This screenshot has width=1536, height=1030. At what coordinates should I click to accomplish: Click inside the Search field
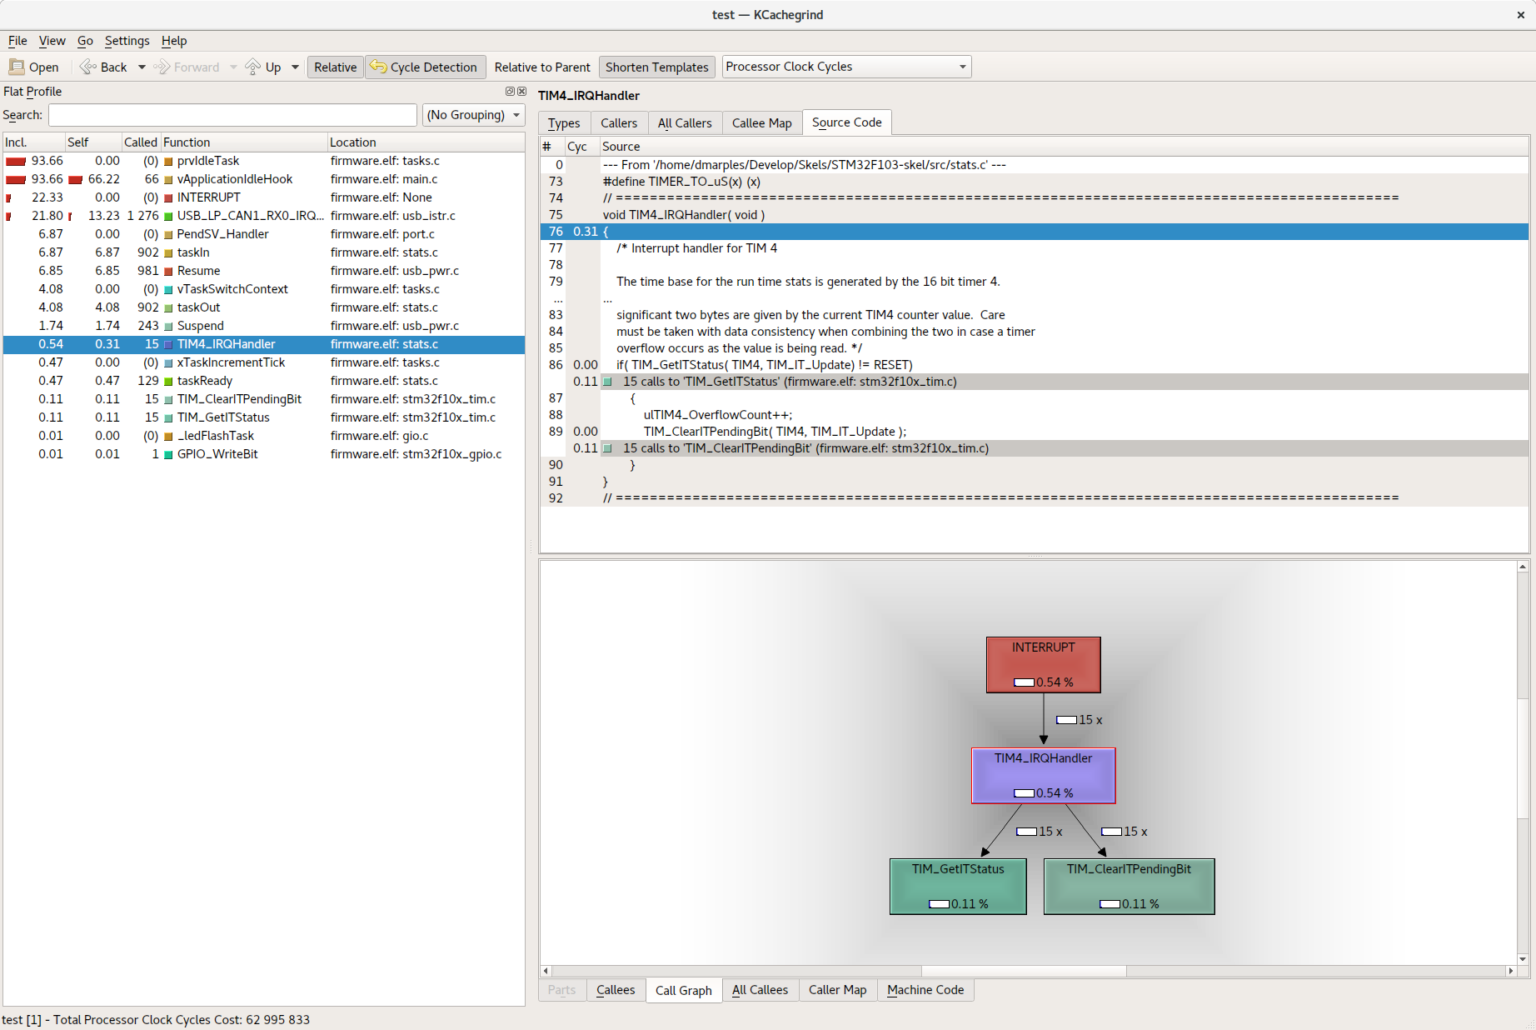(232, 115)
